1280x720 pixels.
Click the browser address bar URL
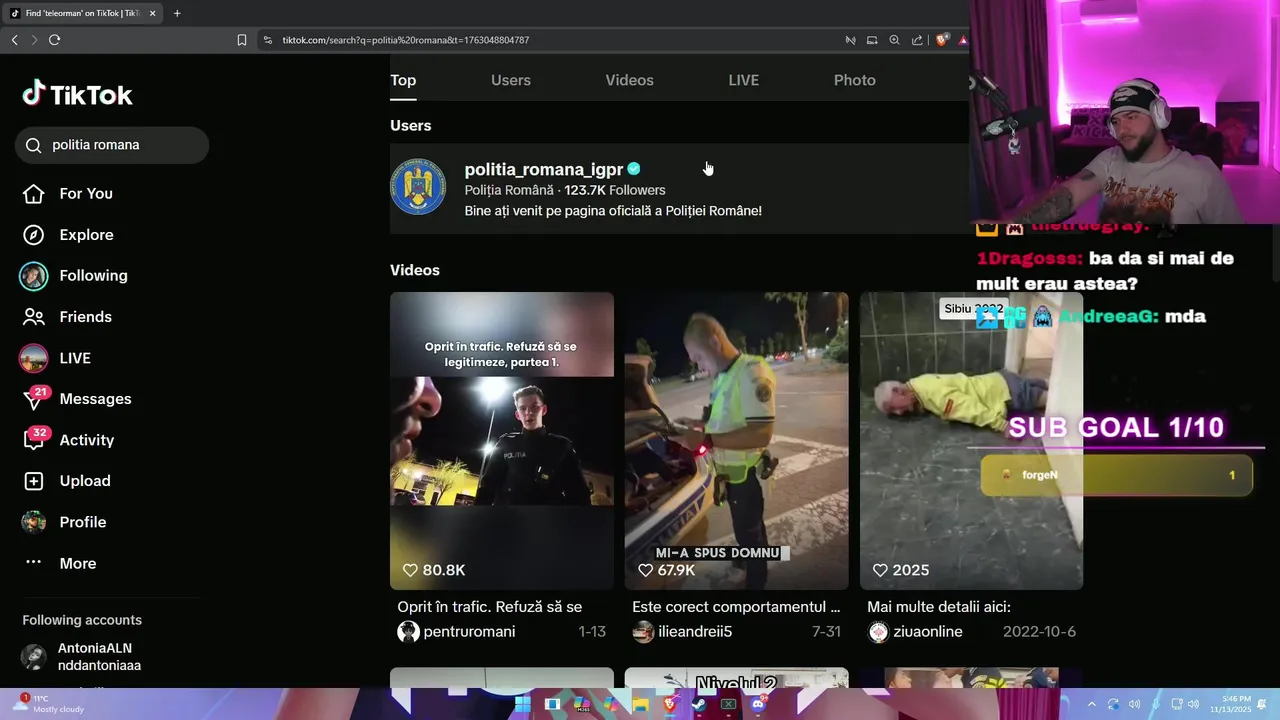pos(406,40)
